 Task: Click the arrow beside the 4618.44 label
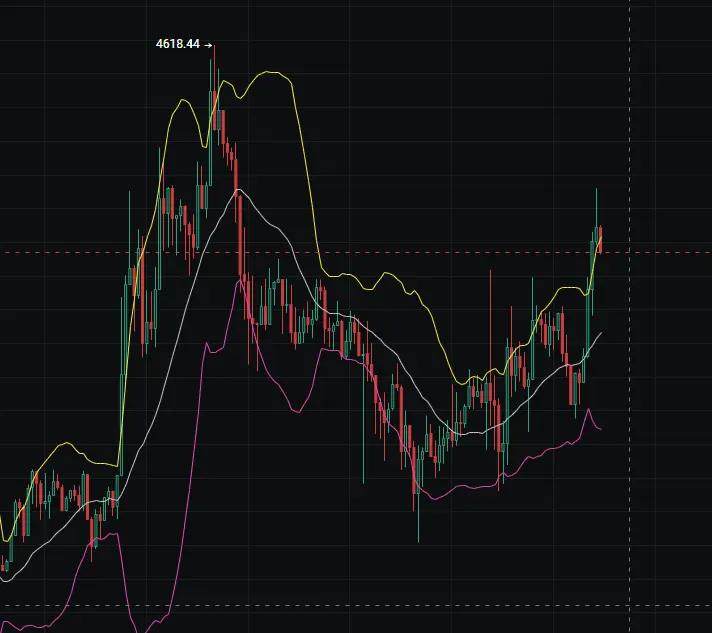(208, 45)
